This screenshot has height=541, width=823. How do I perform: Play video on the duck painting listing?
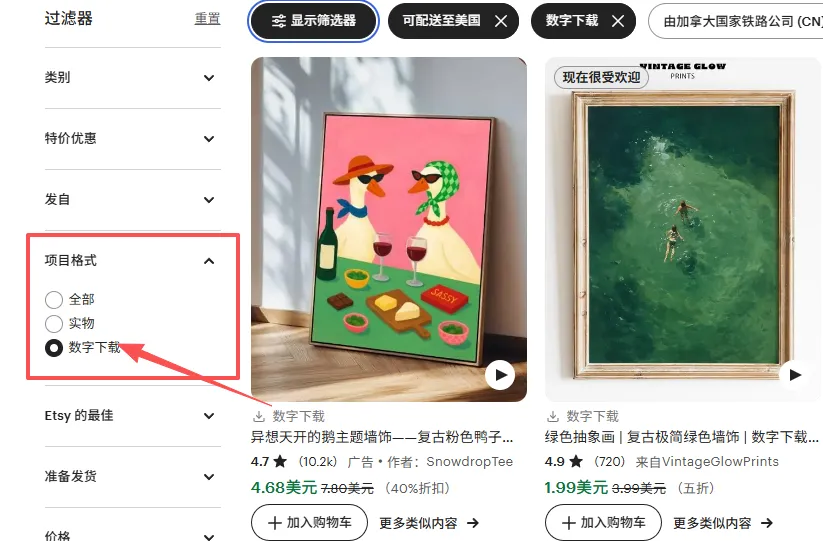(500, 375)
